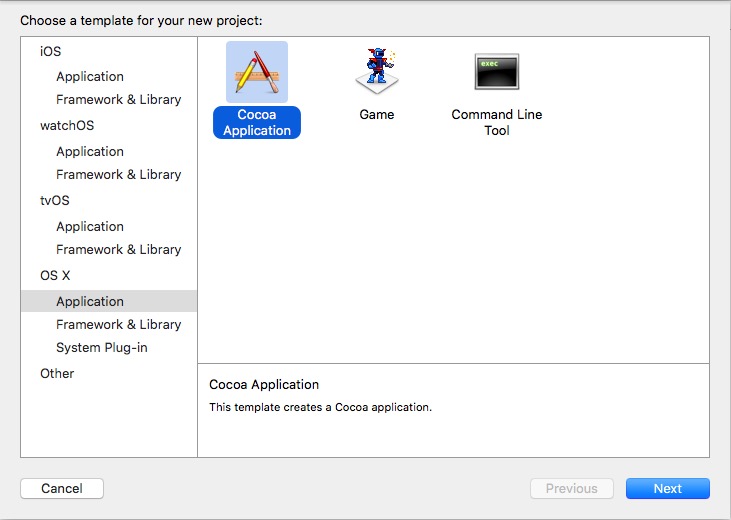Select the Cocoa Application template icon

coord(257,72)
